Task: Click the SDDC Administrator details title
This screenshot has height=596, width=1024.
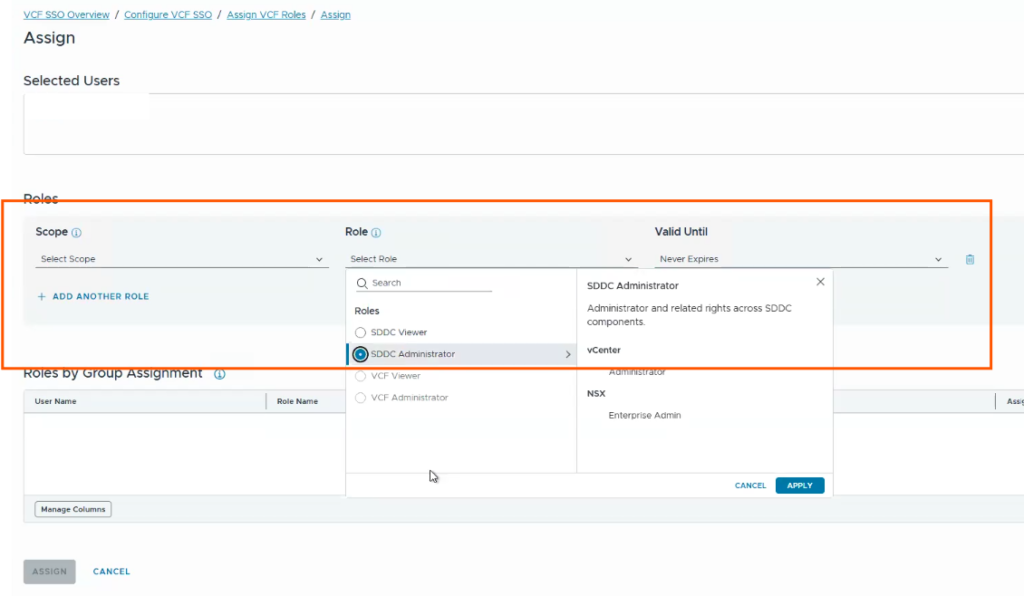Action: [632, 285]
